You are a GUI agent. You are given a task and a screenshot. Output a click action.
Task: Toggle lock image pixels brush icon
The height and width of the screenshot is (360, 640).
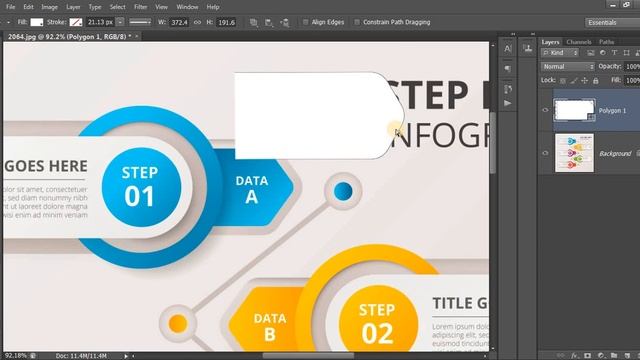[574, 81]
